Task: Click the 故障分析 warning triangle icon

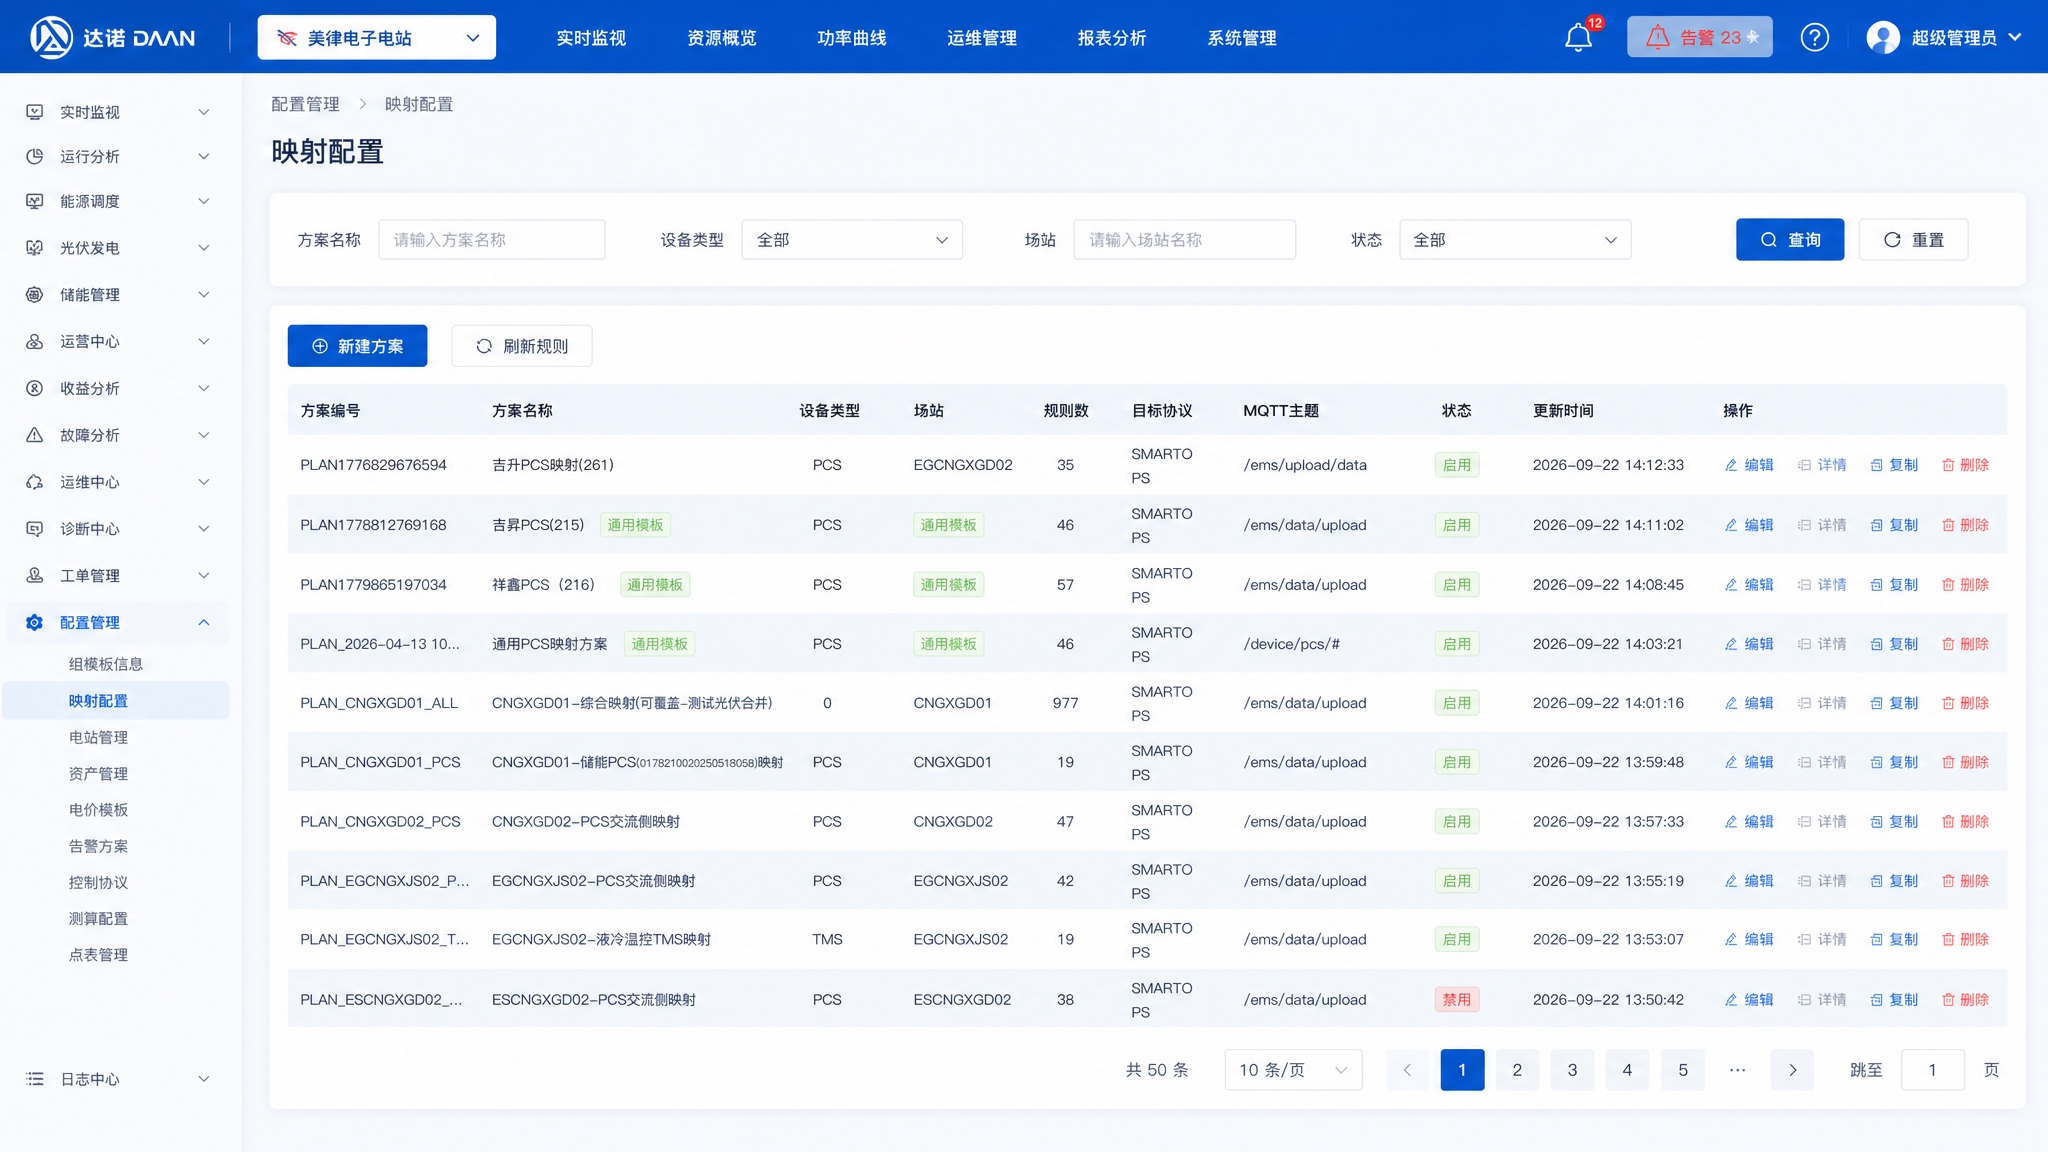Action: click(35, 435)
